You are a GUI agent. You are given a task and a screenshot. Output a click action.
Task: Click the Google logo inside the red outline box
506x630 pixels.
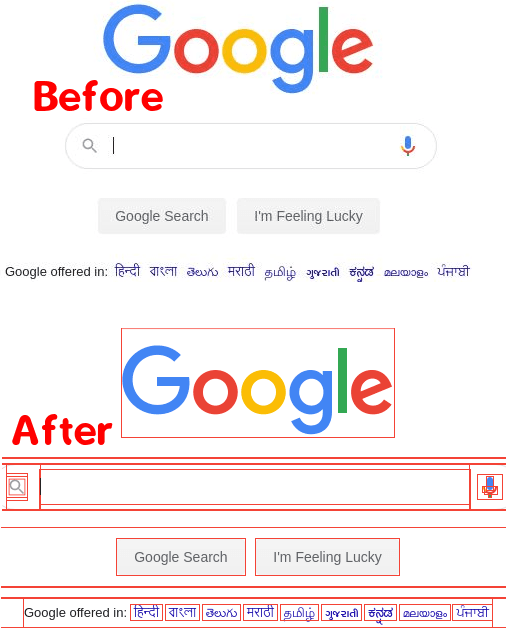pos(258,382)
